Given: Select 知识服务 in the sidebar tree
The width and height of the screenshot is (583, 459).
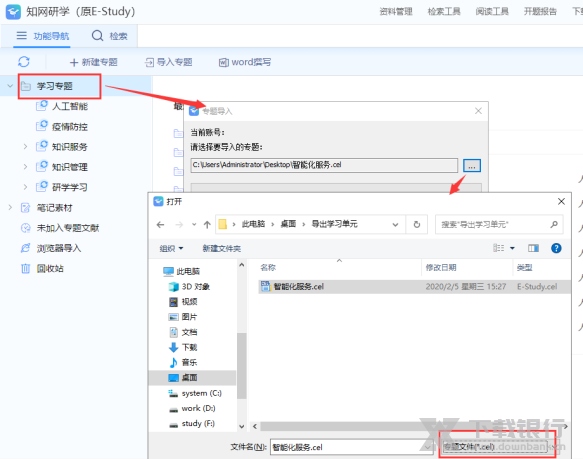Looking at the screenshot, I should coord(70,147).
